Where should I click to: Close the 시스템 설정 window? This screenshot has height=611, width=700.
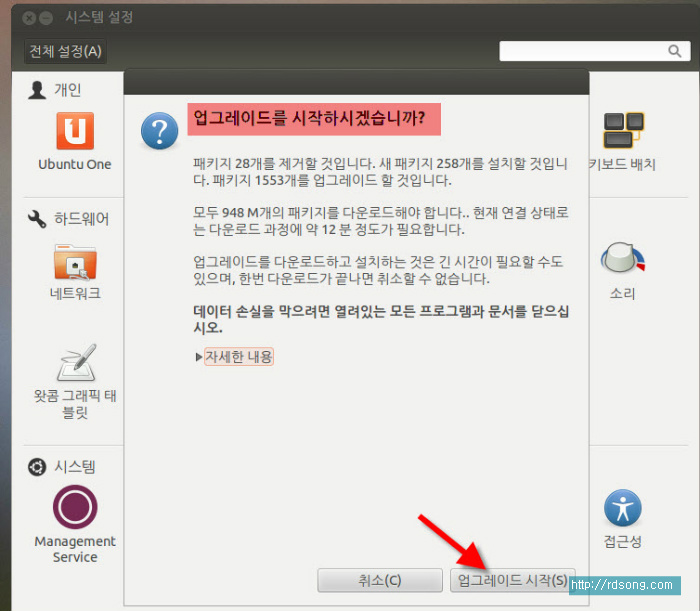29,18
